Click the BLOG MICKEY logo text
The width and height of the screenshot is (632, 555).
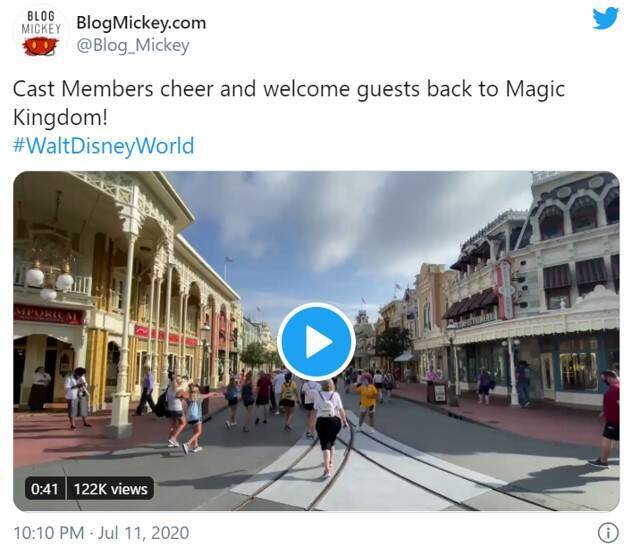[41, 23]
